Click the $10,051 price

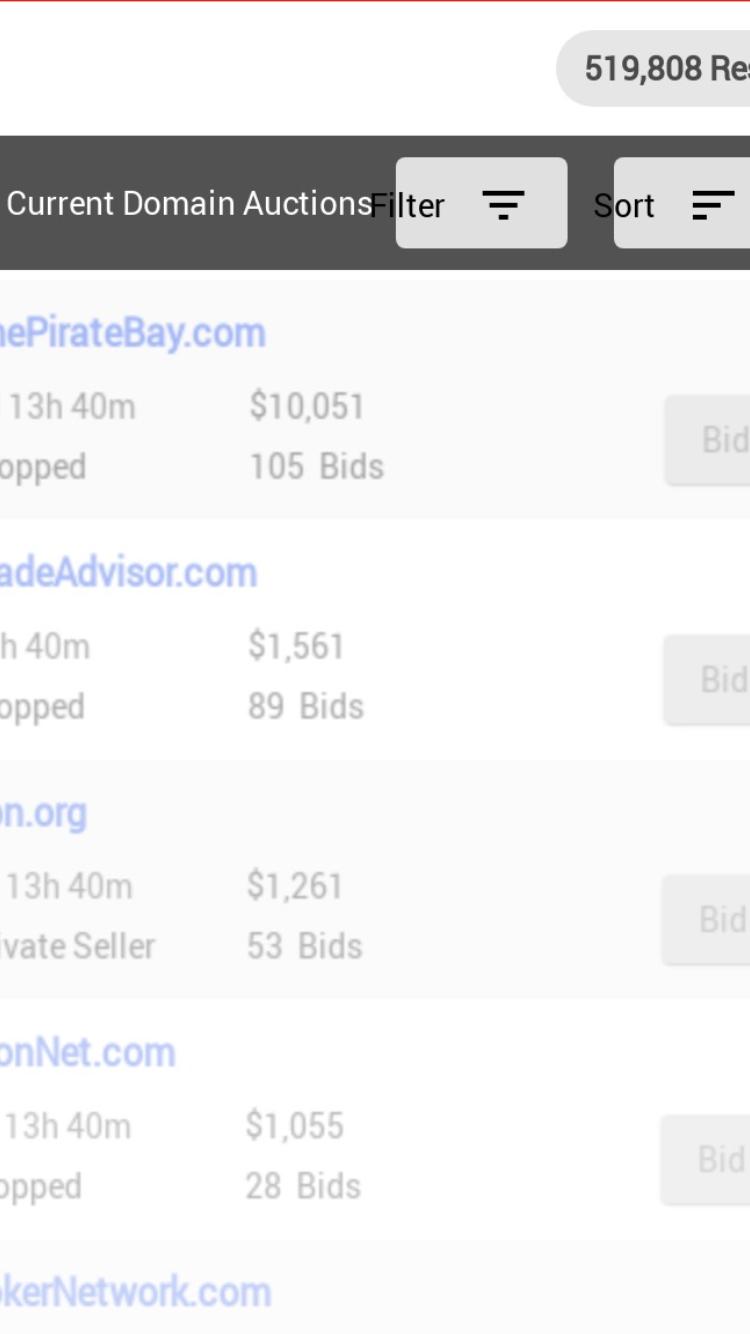click(x=308, y=407)
